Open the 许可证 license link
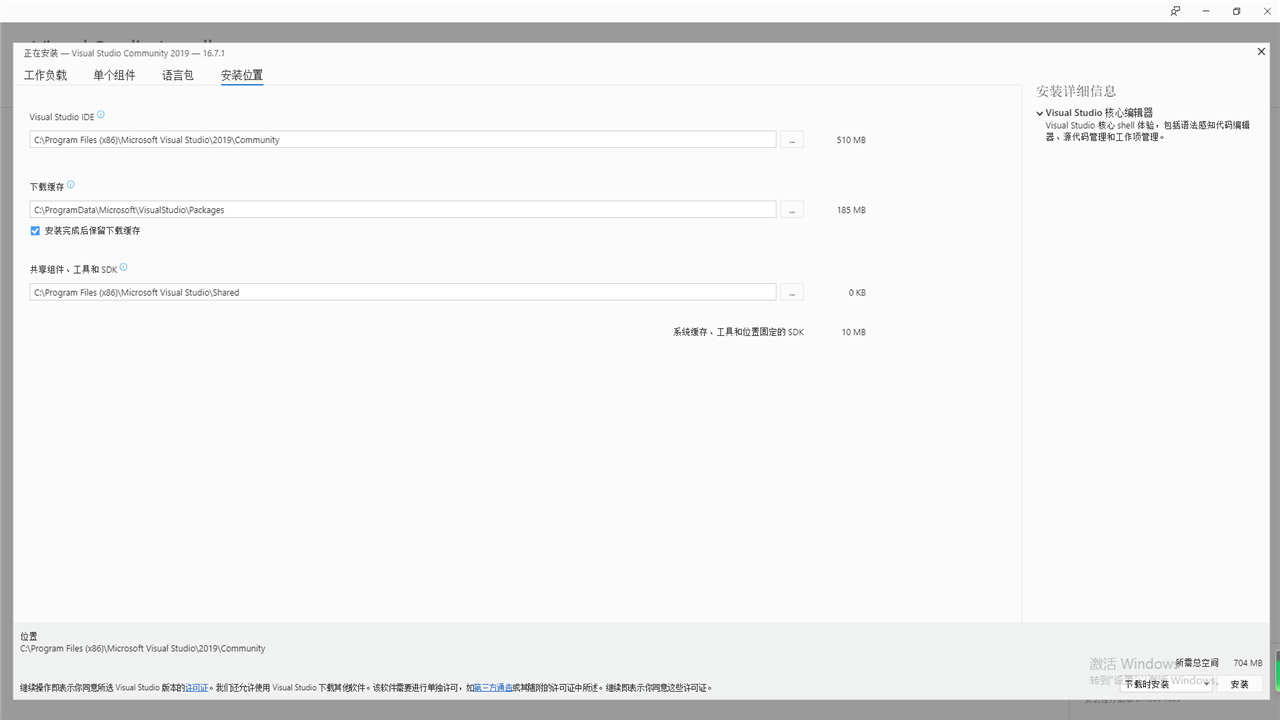Image resolution: width=1280 pixels, height=720 pixels. coord(196,687)
